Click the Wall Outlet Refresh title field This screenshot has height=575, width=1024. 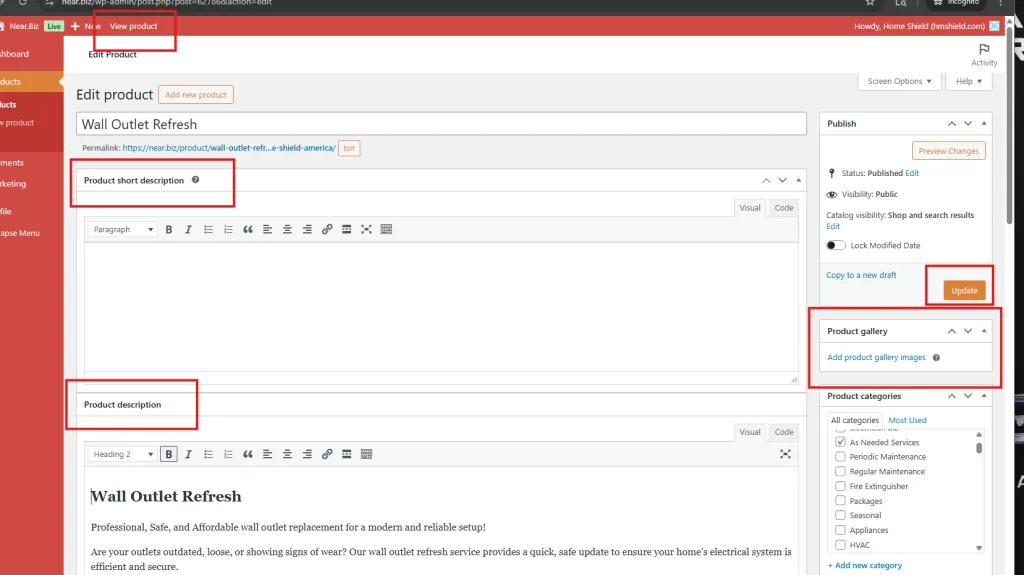(440, 124)
